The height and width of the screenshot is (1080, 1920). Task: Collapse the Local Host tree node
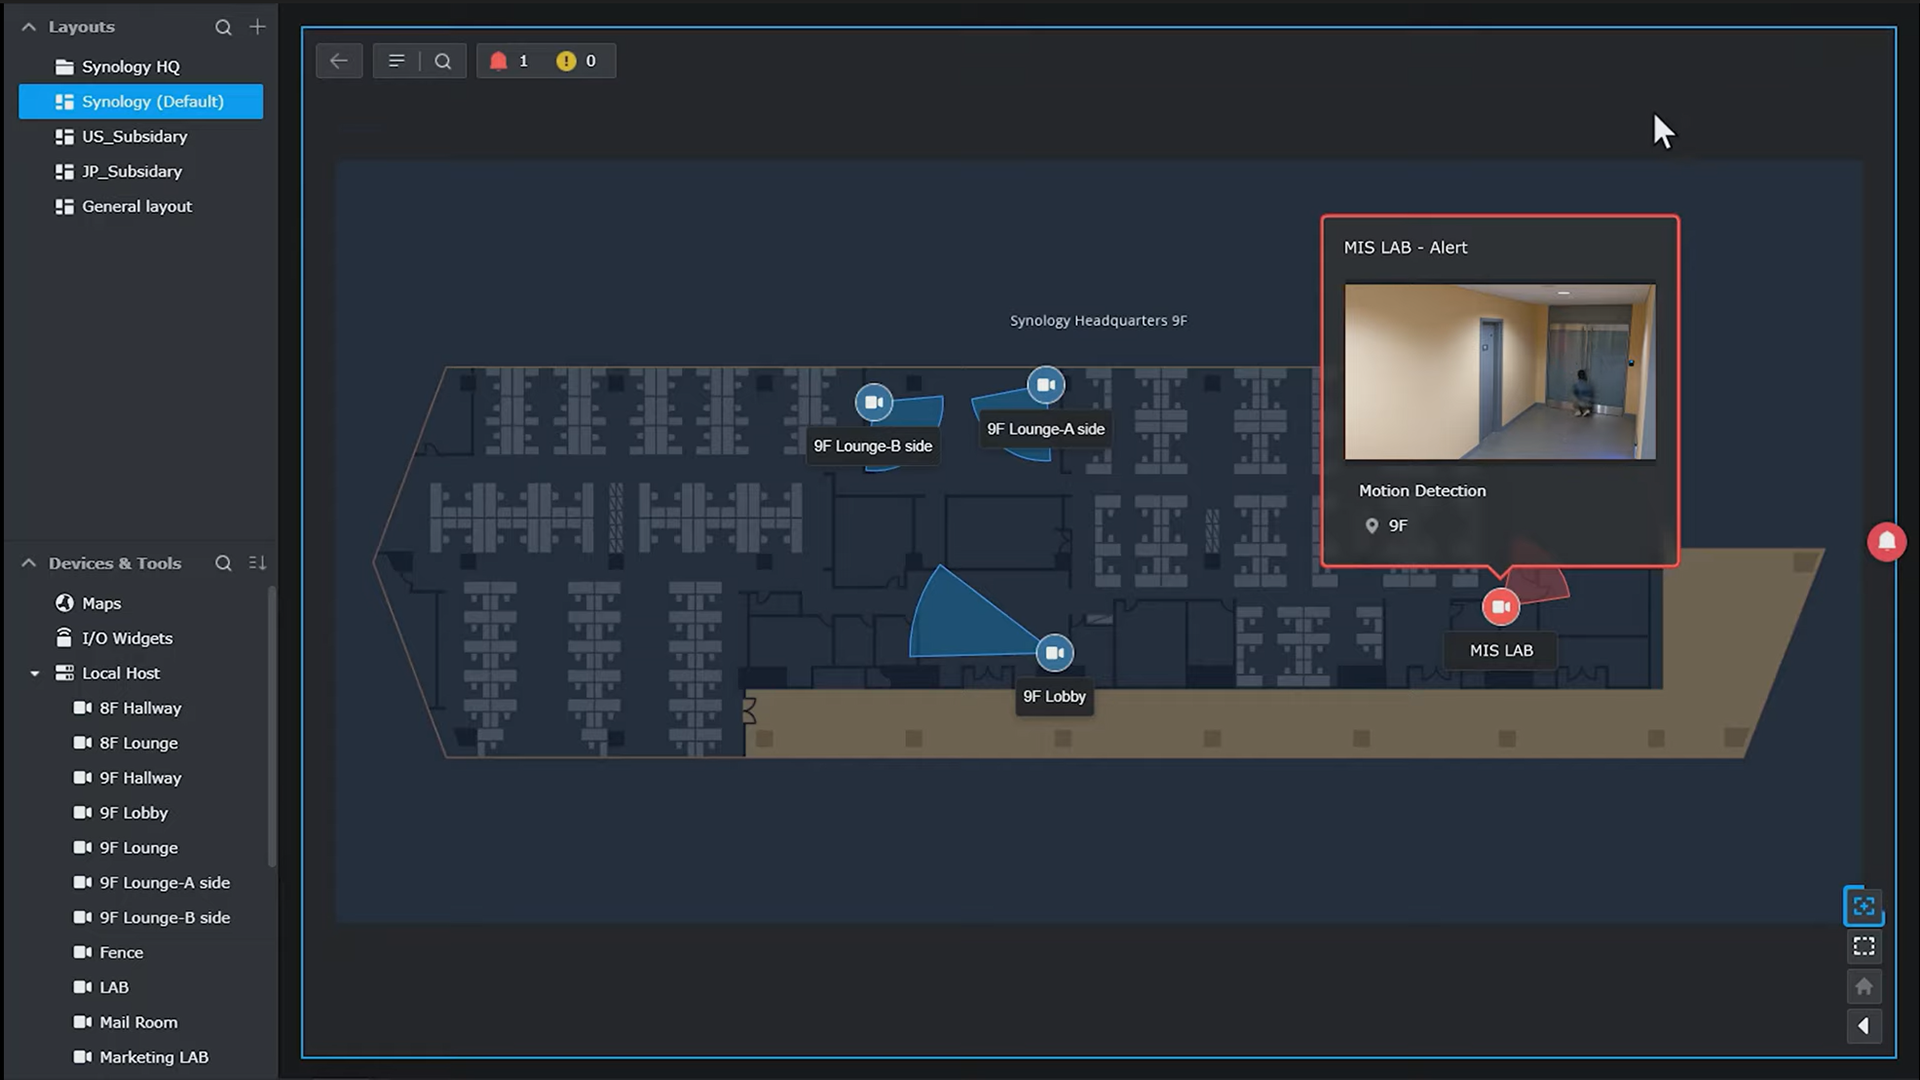point(35,673)
